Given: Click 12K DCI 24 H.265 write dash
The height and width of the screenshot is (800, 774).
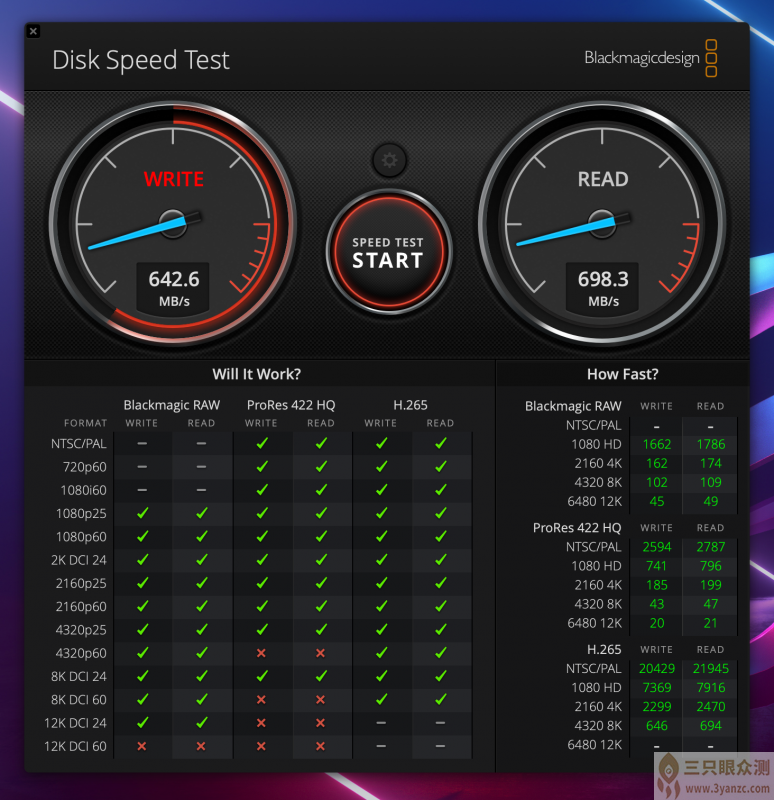Looking at the screenshot, I should tap(381, 722).
